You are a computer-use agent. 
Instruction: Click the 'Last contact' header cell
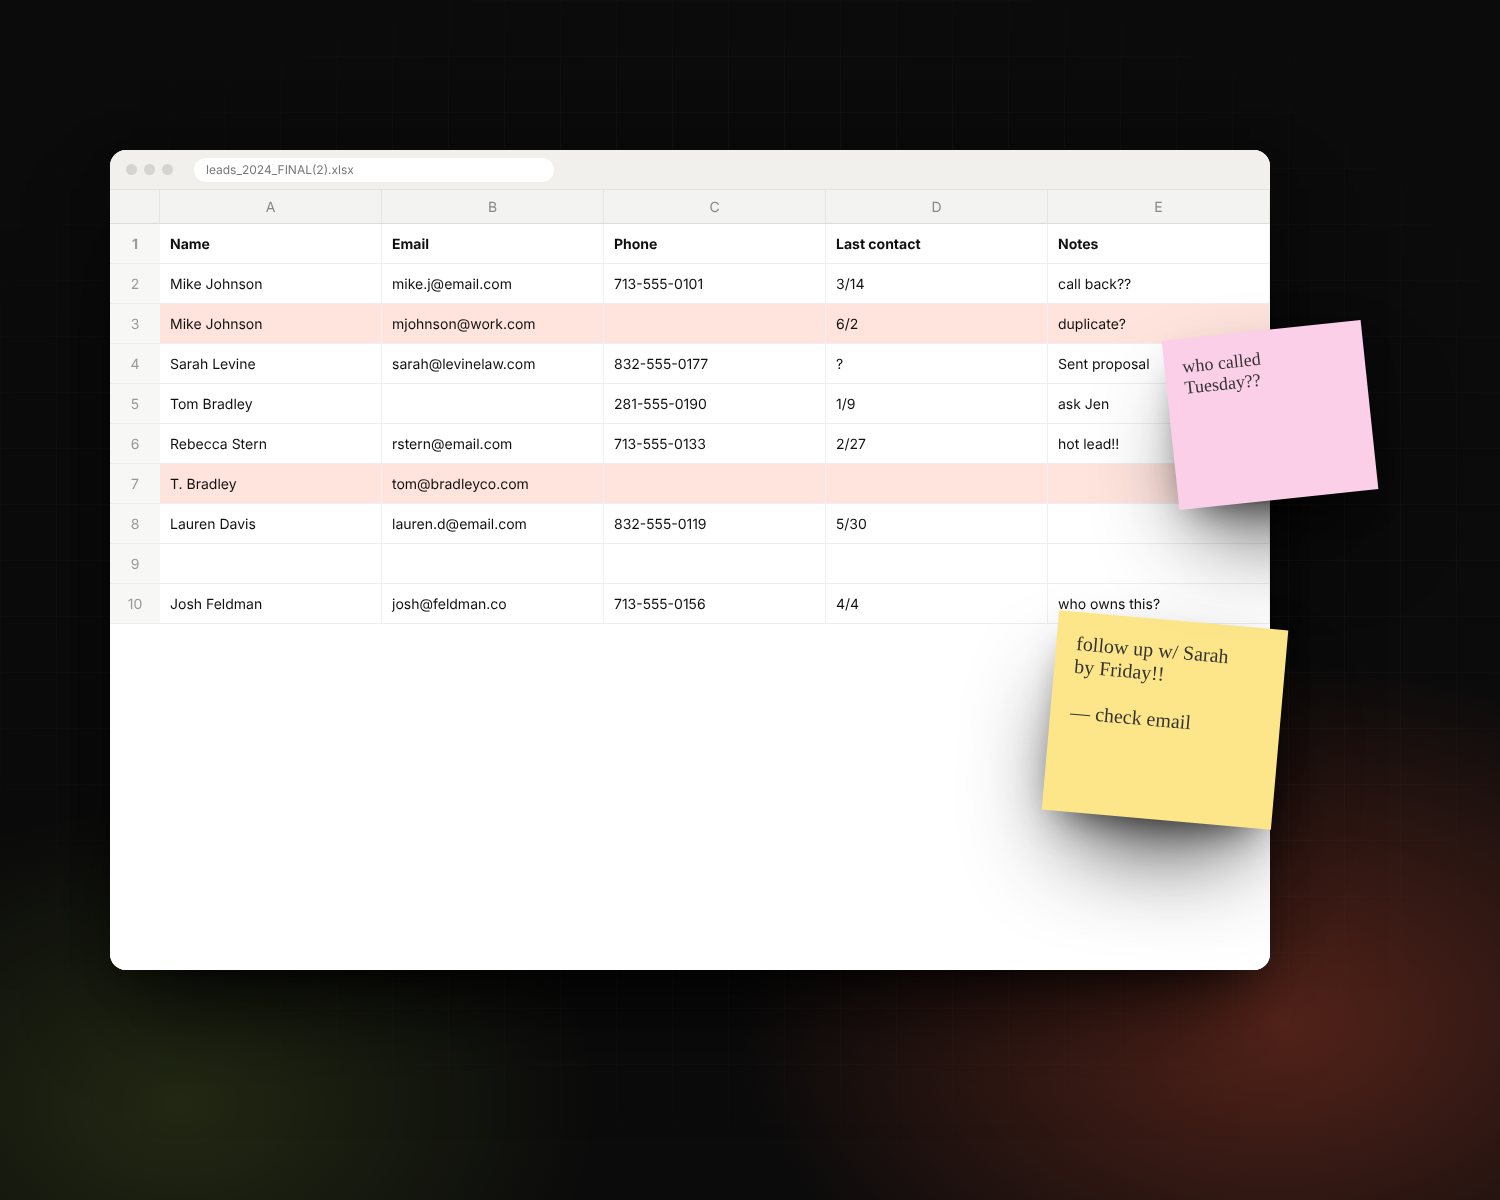pyautogui.click(x=936, y=244)
